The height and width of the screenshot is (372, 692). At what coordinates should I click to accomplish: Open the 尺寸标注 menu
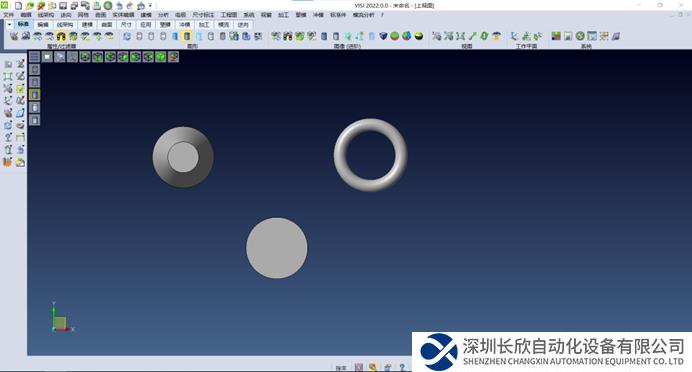203,15
